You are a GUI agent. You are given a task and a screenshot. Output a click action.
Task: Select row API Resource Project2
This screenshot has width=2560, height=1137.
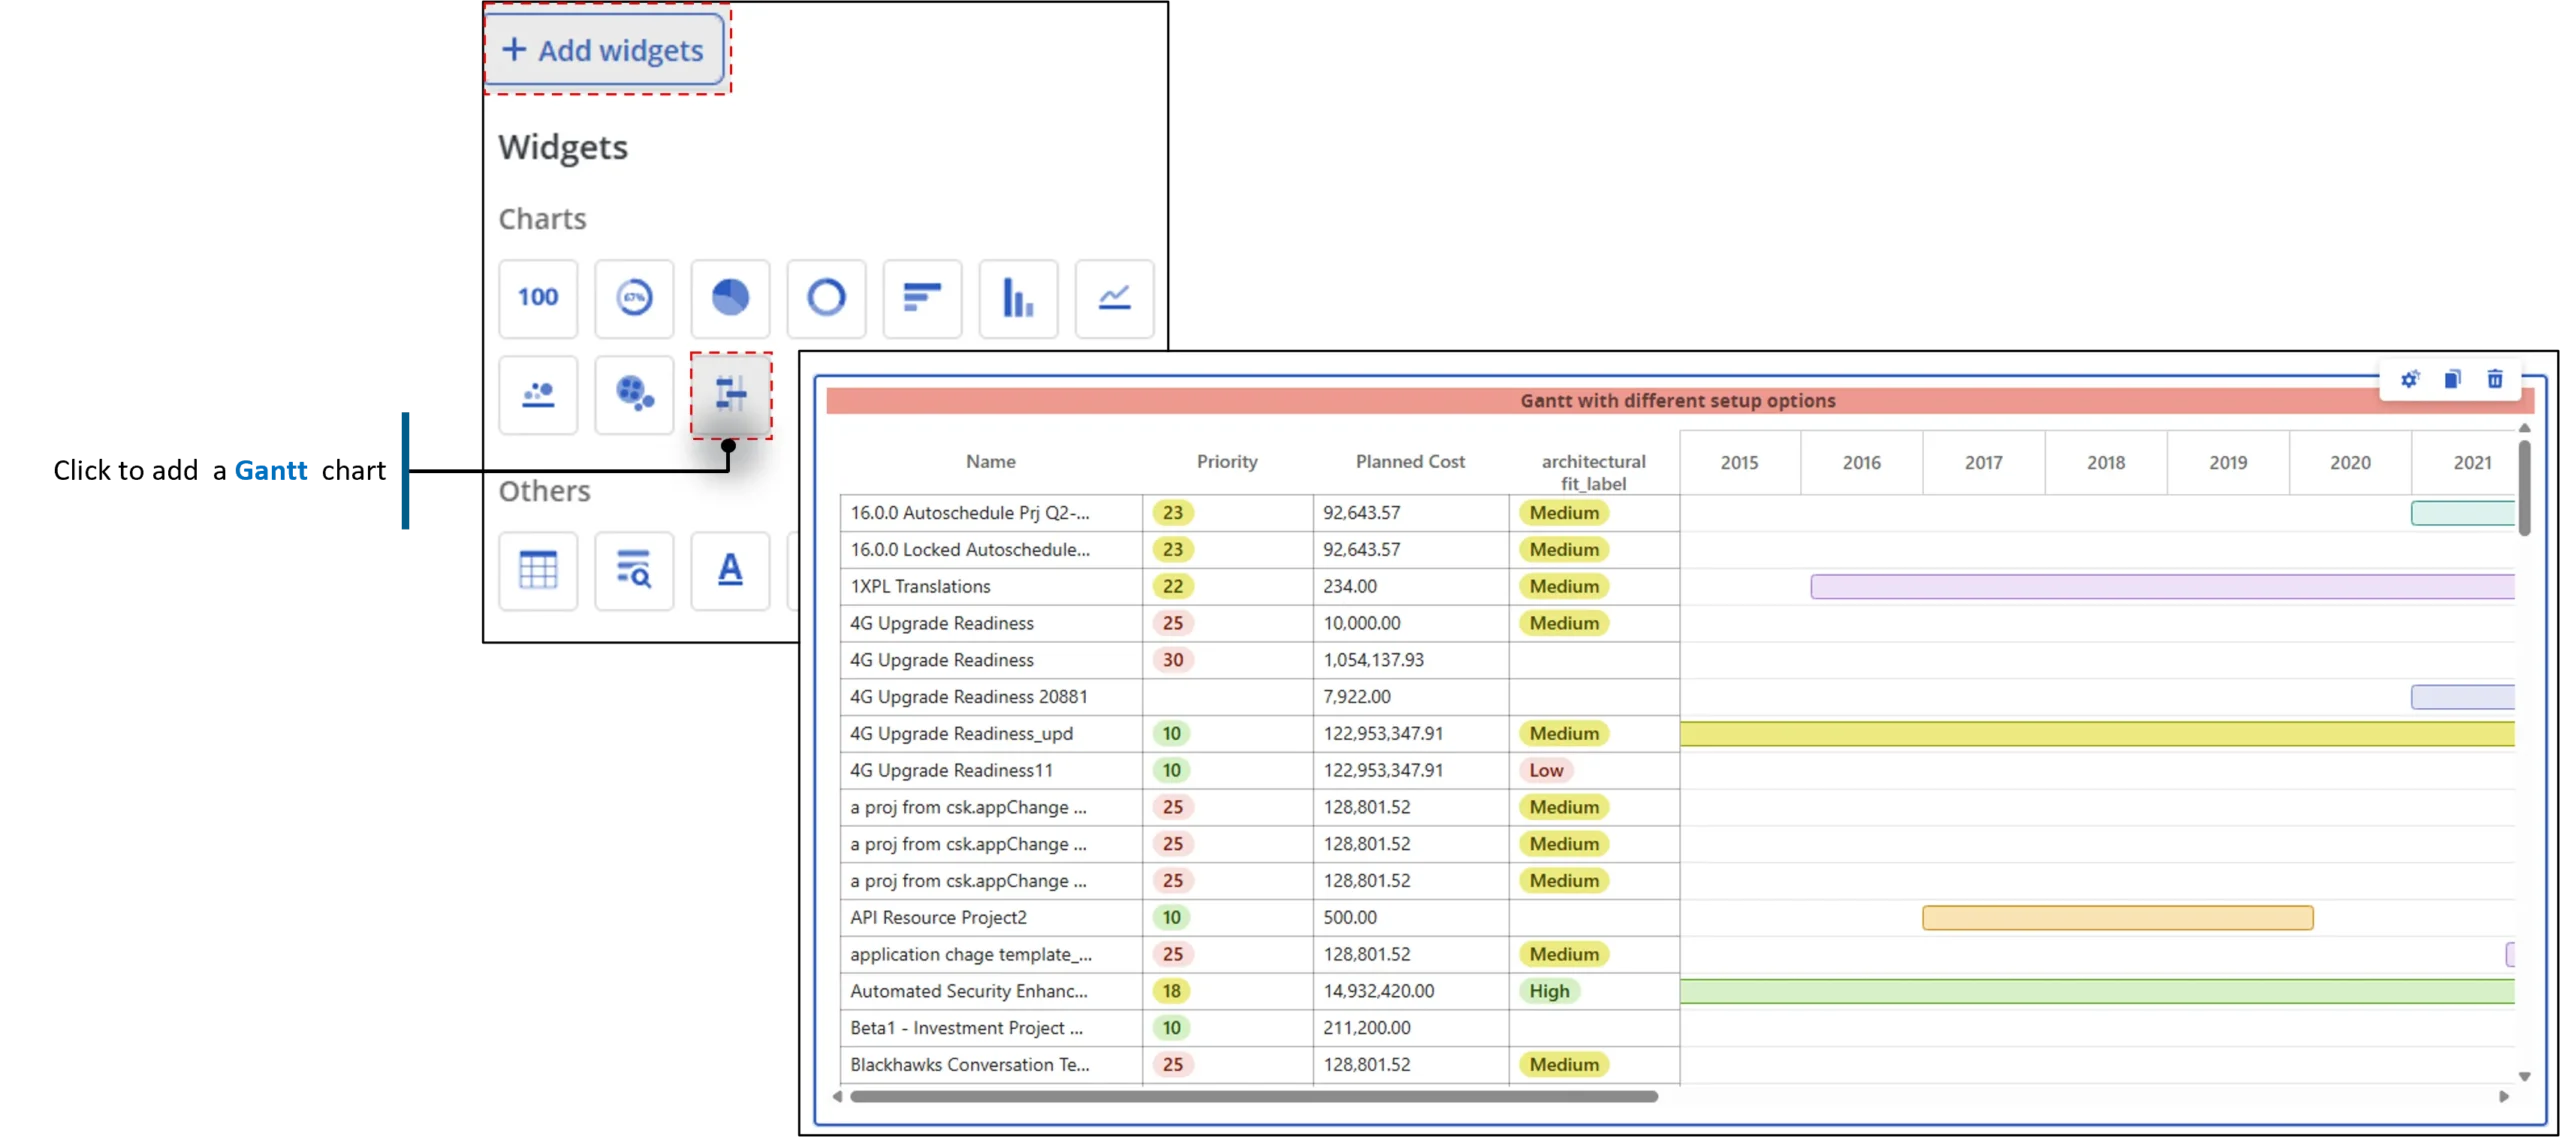[x=1259, y=917]
